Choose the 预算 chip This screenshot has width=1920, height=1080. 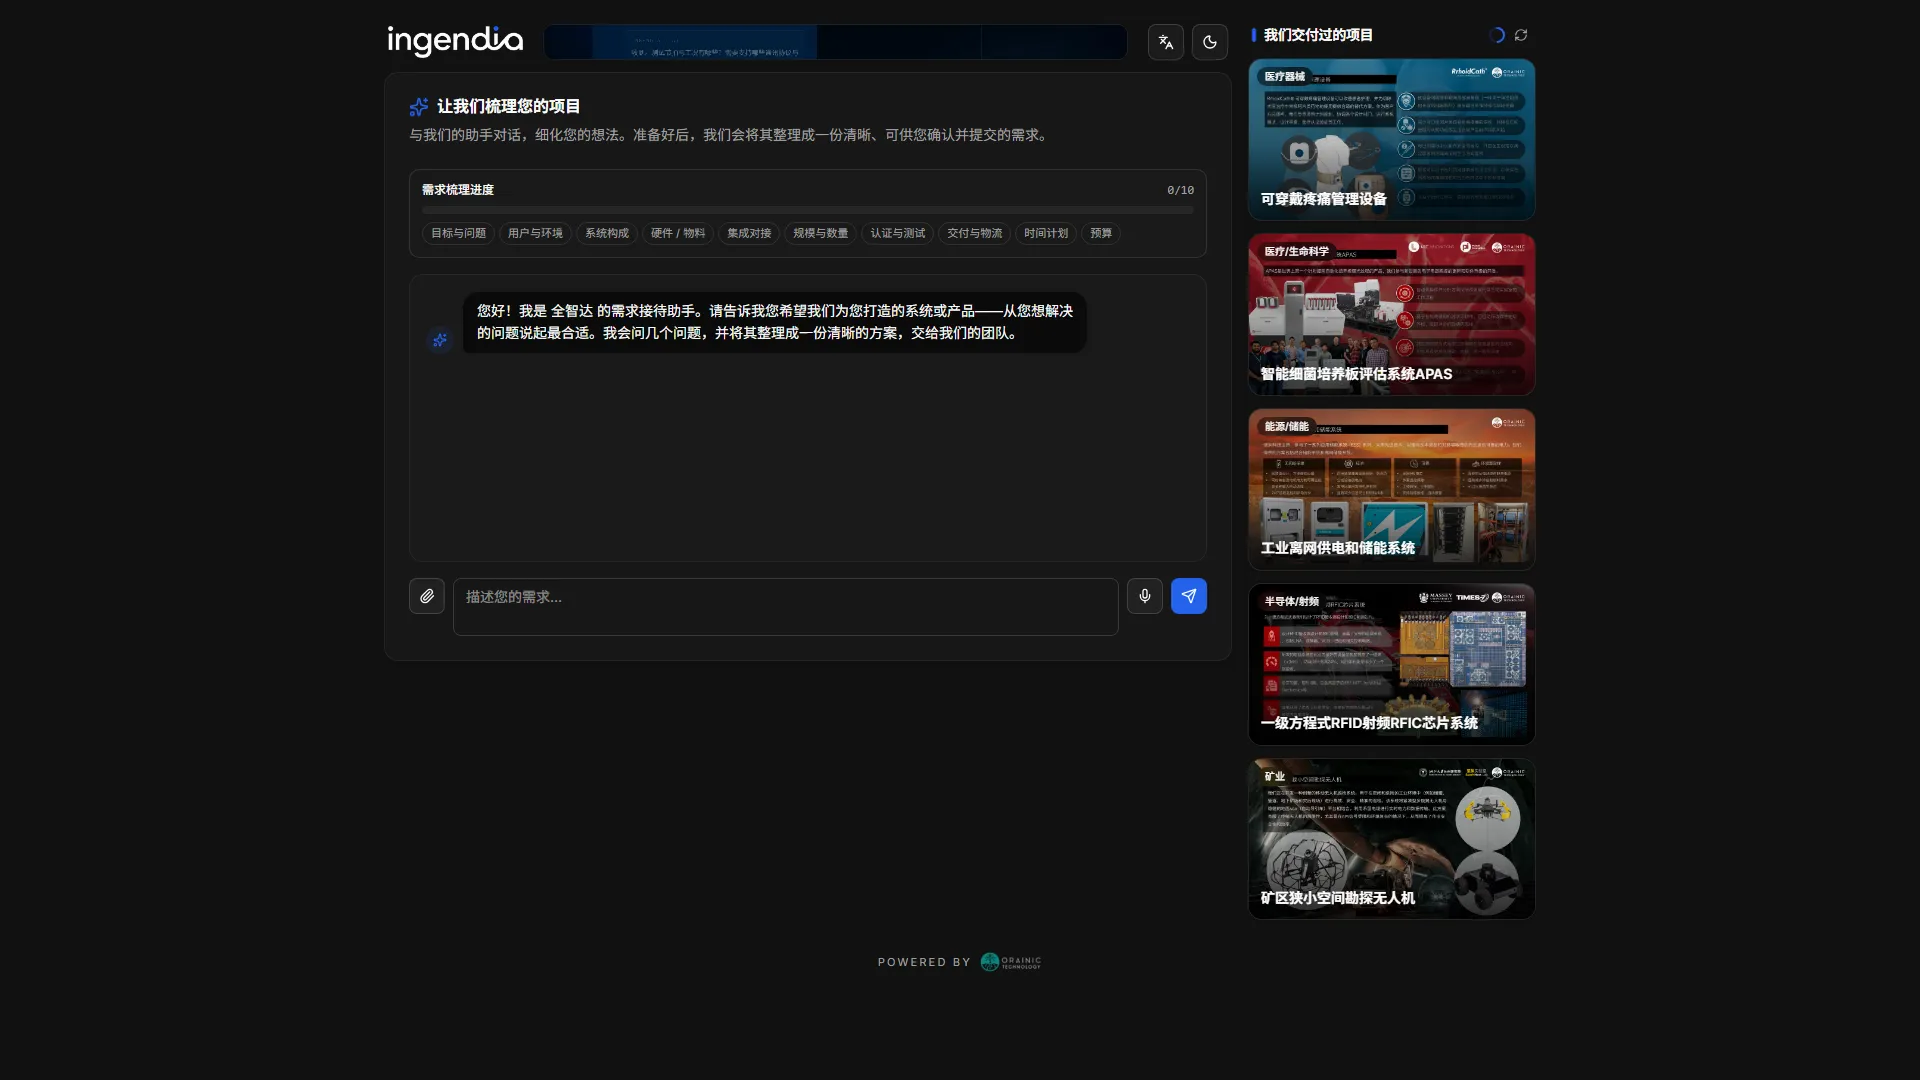pyautogui.click(x=1101, y=233)
